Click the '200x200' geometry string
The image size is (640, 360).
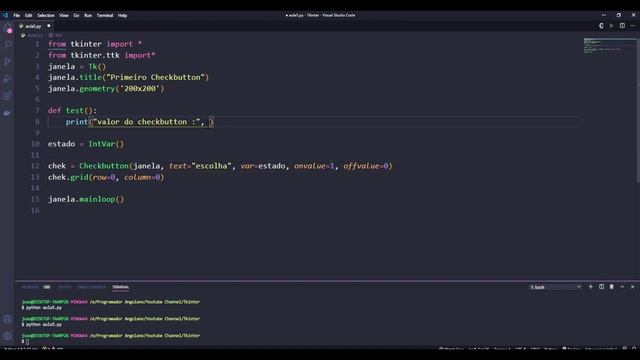(x=140, y=89)
